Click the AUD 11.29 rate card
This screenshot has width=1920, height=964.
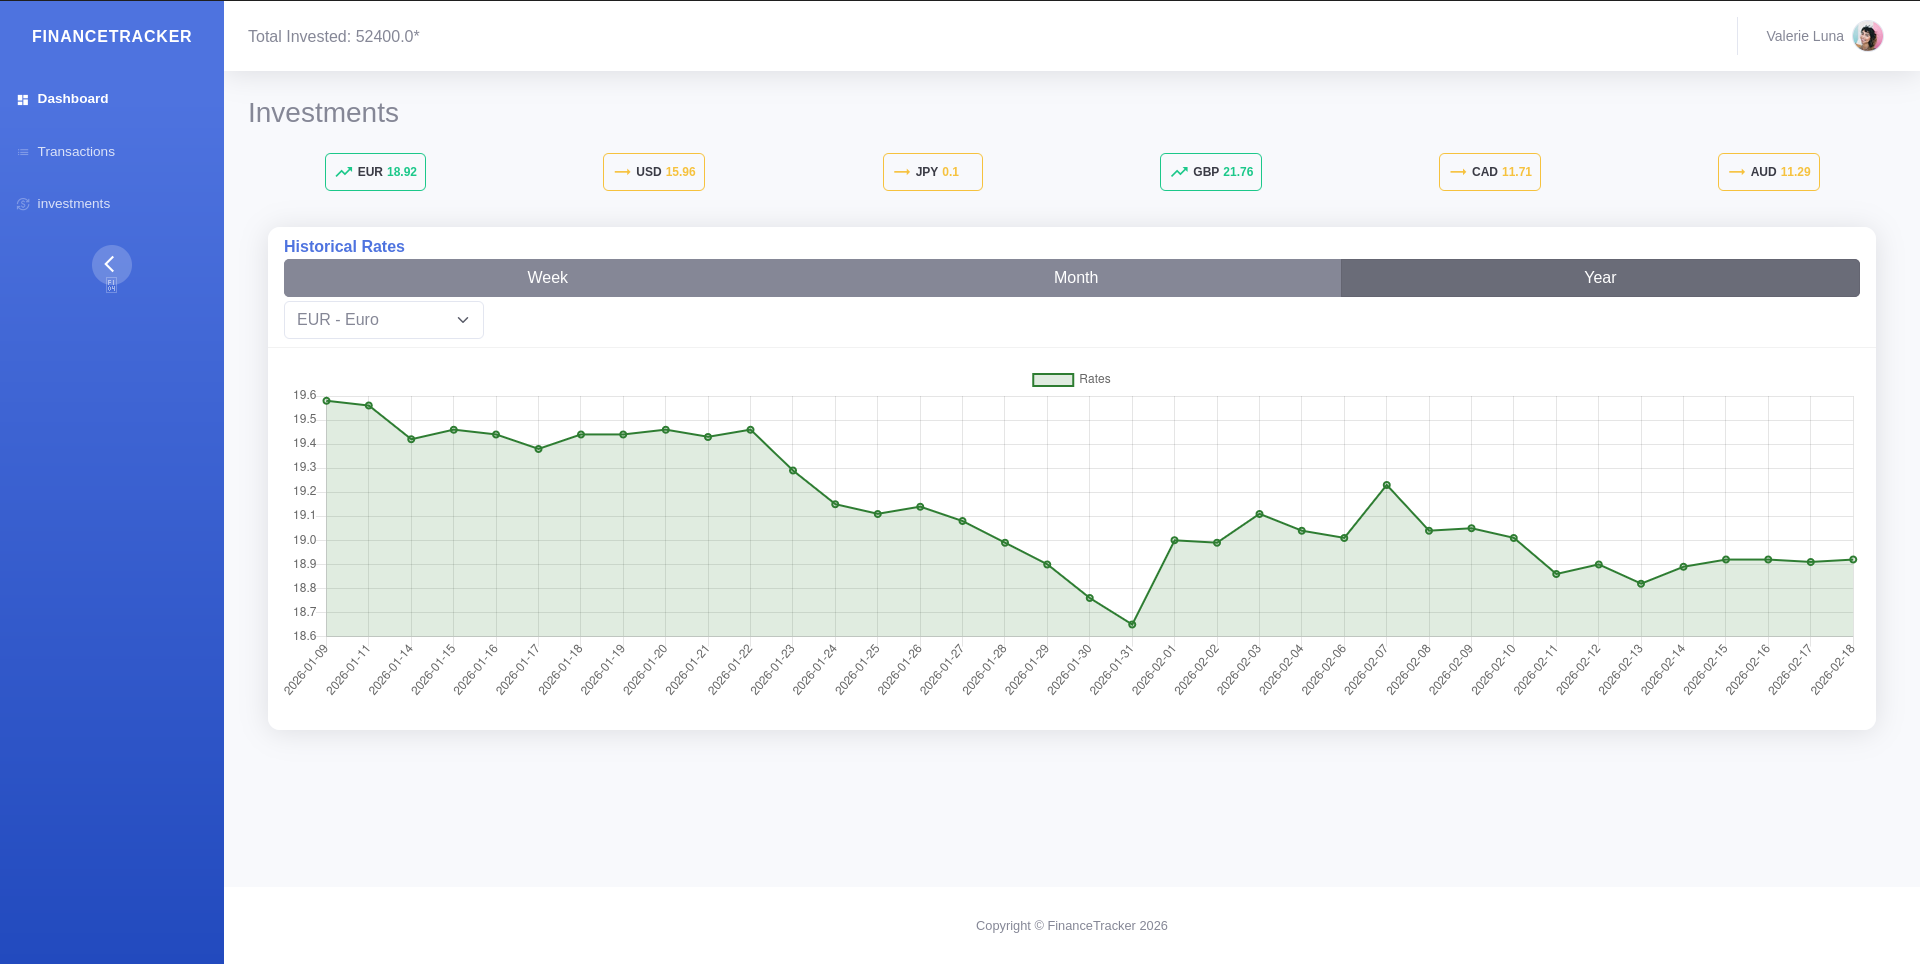pos(1768,172)
